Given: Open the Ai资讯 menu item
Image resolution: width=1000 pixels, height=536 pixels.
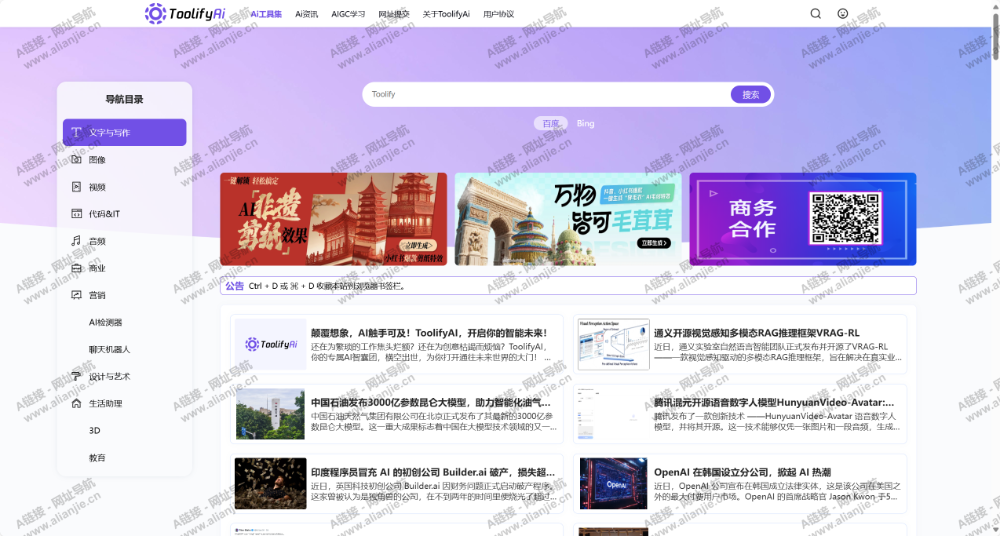Looking at the screenshot, I should tap(307, 14).
